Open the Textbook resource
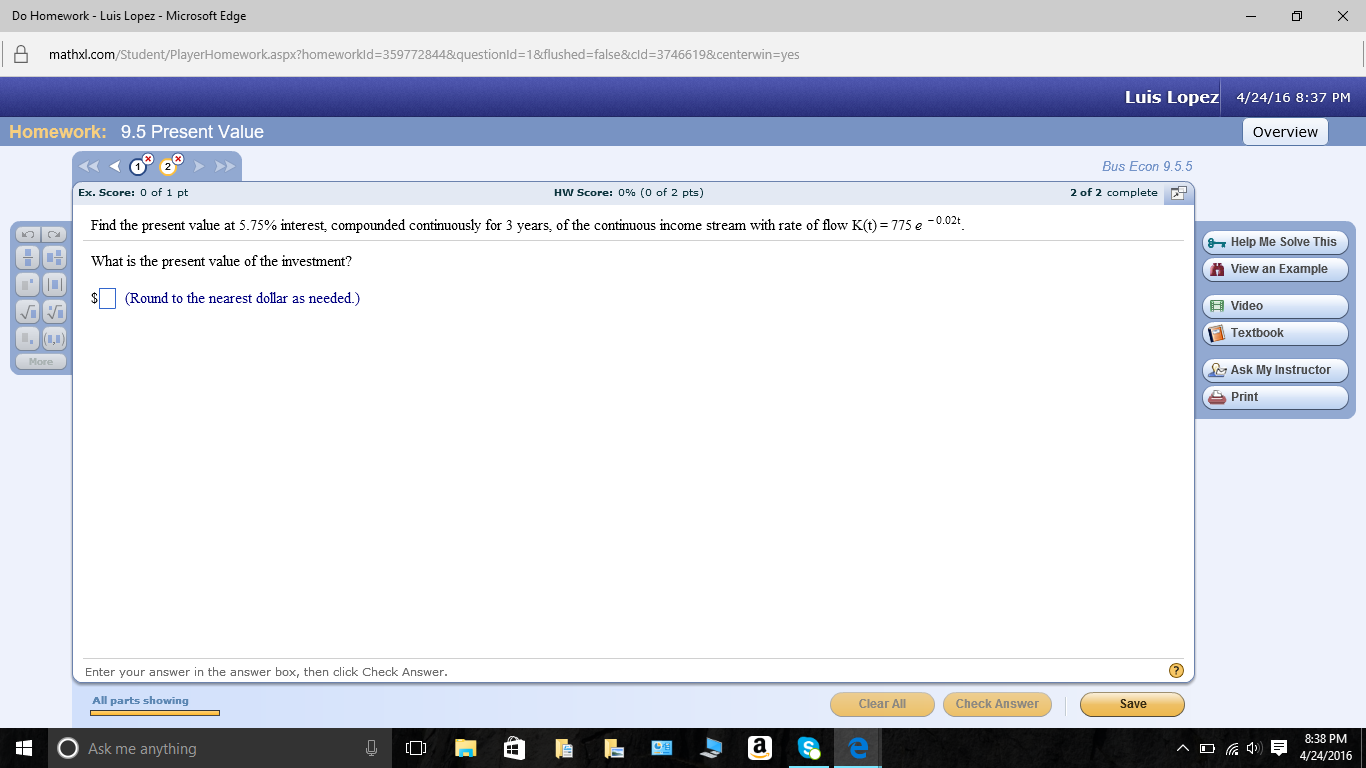This screenshot has width=1366, height=768. 1275,333
